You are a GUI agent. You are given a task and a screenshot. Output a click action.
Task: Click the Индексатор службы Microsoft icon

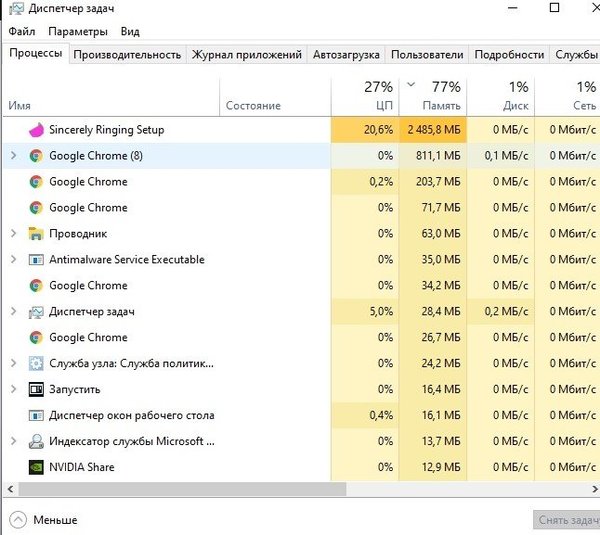[x=36, y=441]
